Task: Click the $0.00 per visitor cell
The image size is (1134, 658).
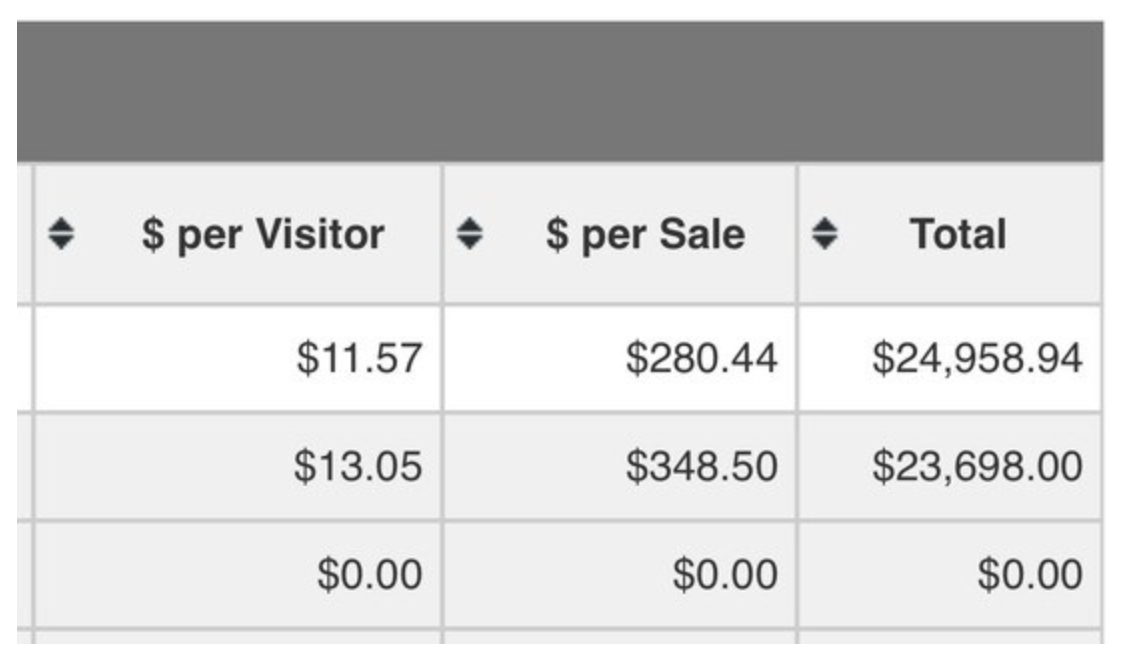Action: 238,575
